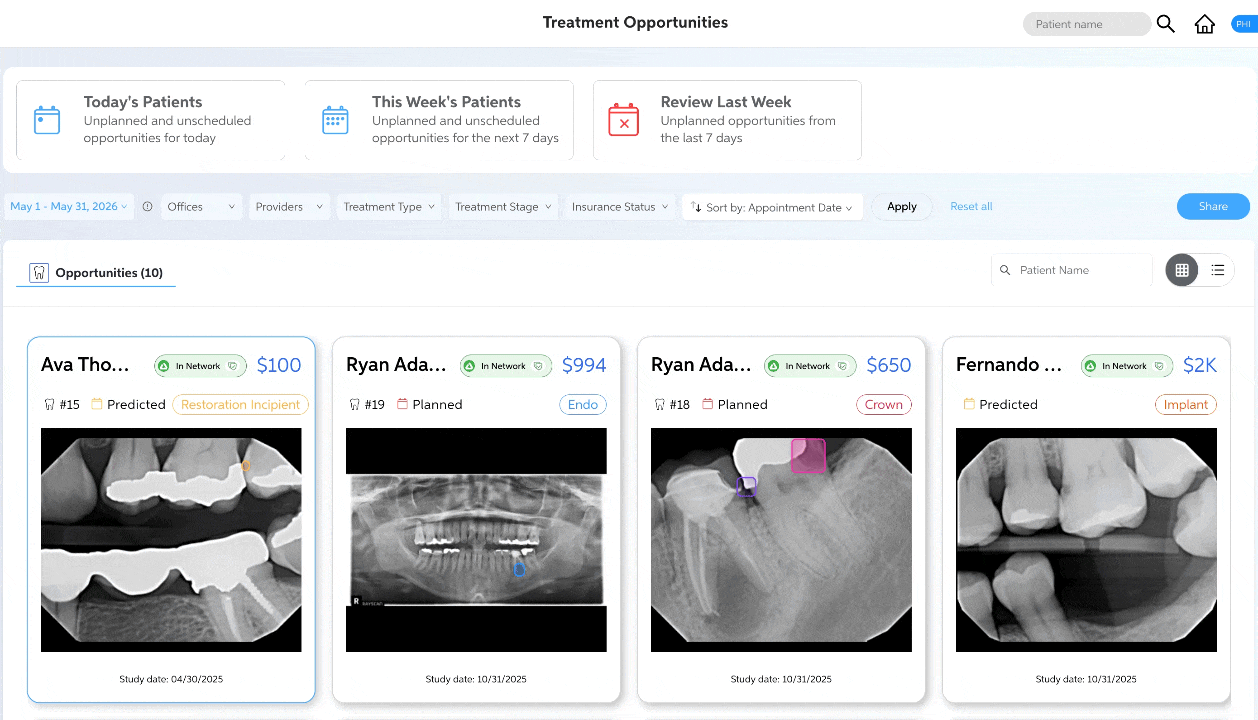Open Fernando's X-ray image
The width and height of the screenshot is (1258, 720).
pyautogui.click(x=1086, y=540)
